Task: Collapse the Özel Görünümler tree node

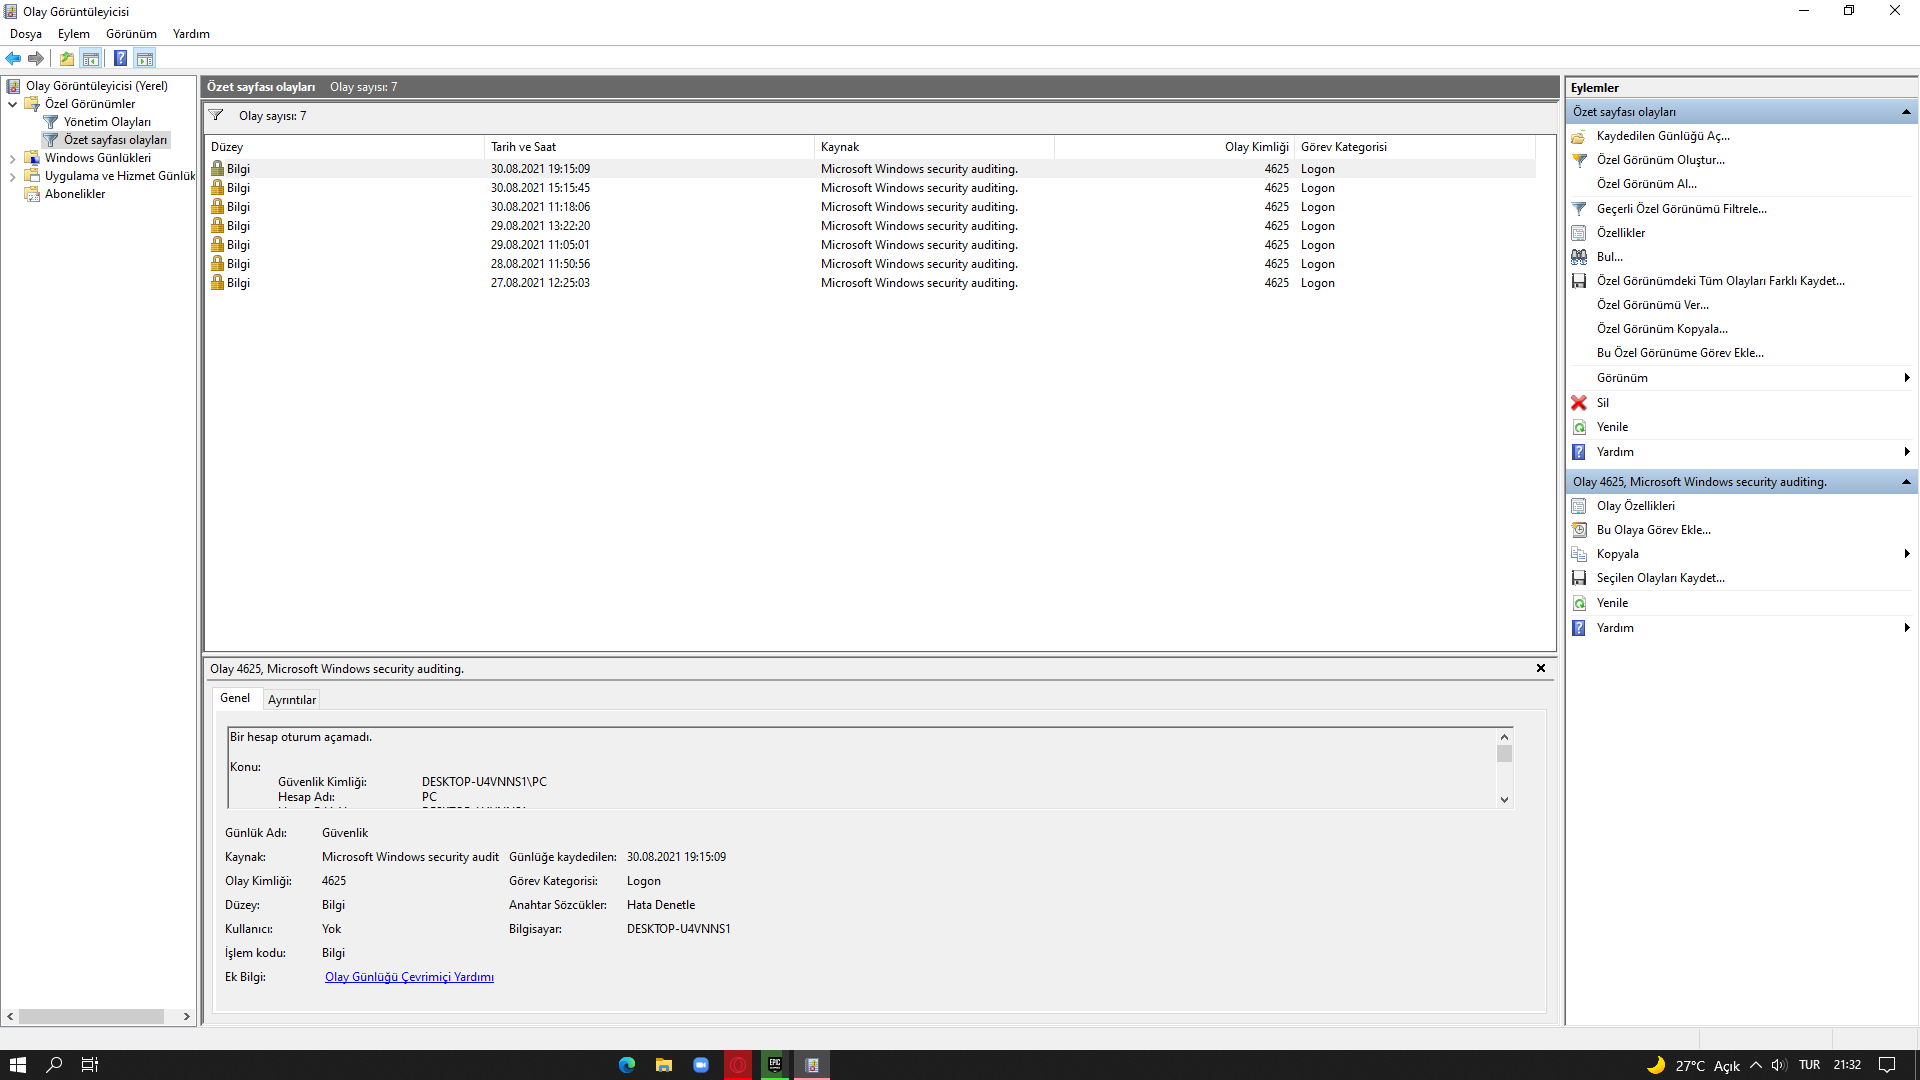Action: (12, 104)
